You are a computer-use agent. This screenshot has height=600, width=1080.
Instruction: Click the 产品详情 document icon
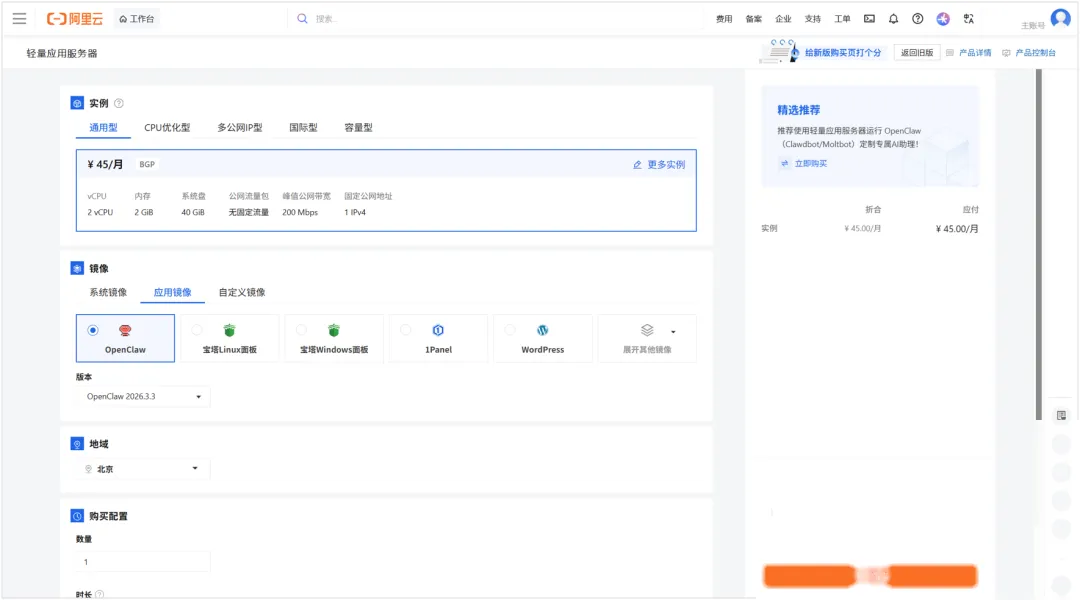tap(950, 53)
